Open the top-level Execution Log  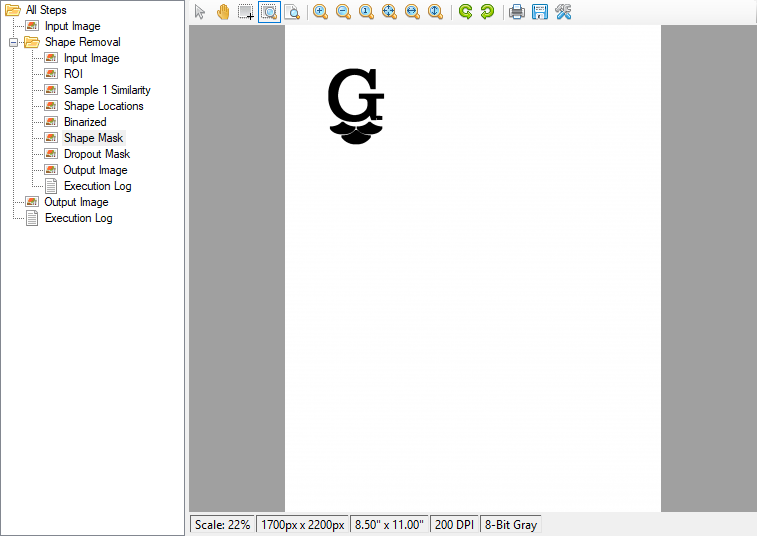pyautogui.click(x=78, y=218)
